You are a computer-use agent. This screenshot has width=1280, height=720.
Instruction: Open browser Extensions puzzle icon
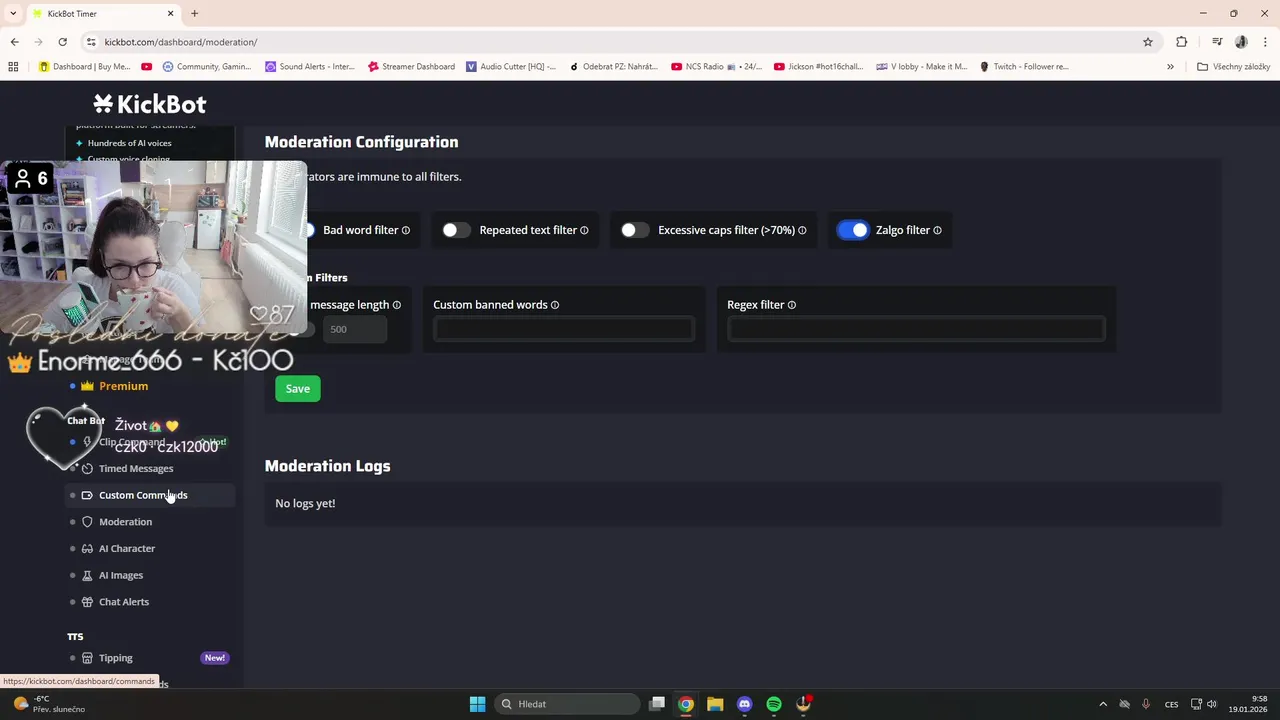[x=1182, y=42]
